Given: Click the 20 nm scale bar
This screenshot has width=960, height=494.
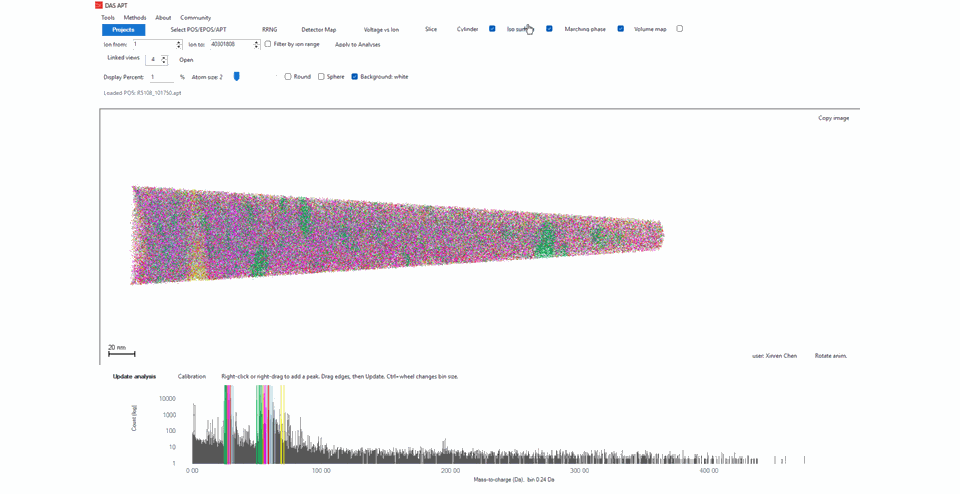Looking at the screenshot, I should pos(121,353).
